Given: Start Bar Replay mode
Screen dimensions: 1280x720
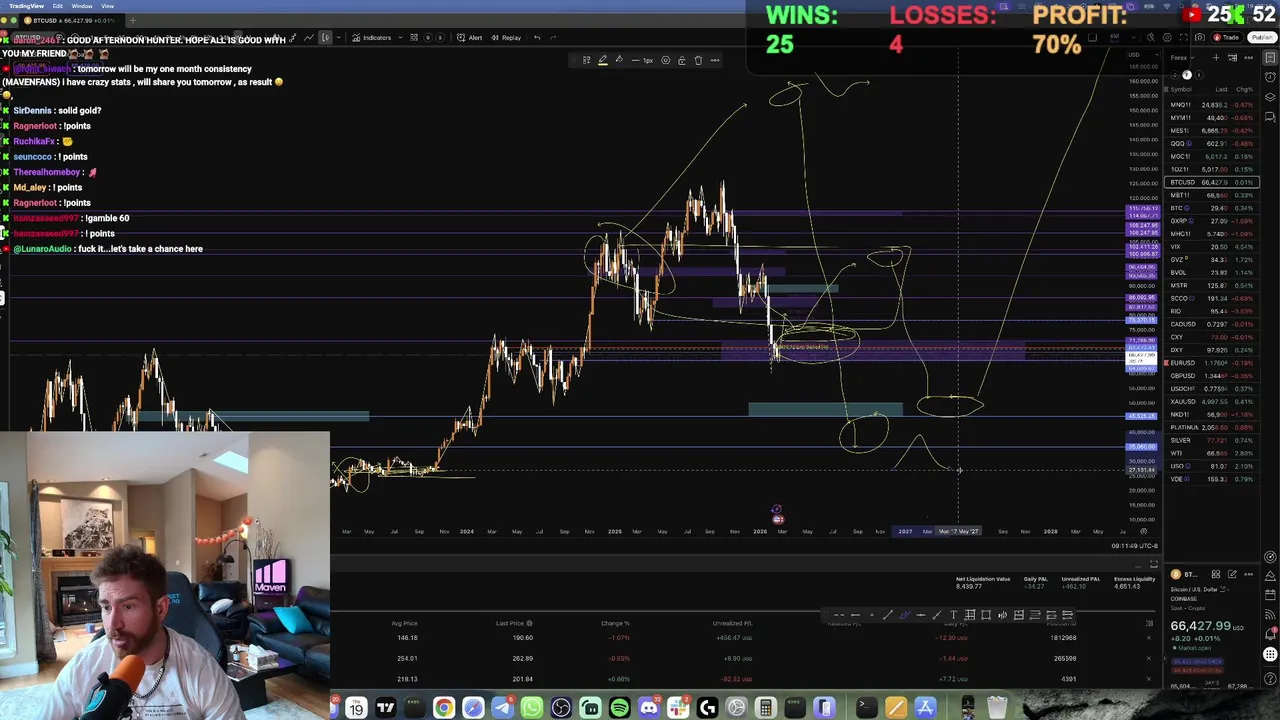Looking at the screenshot, I should [506, 37].
